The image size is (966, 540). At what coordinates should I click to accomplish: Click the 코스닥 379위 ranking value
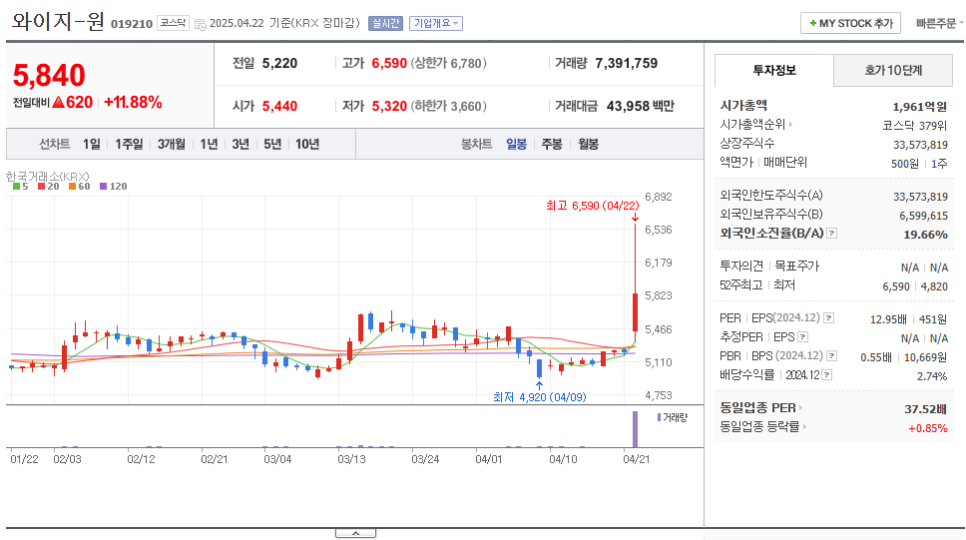pos(915,126)
